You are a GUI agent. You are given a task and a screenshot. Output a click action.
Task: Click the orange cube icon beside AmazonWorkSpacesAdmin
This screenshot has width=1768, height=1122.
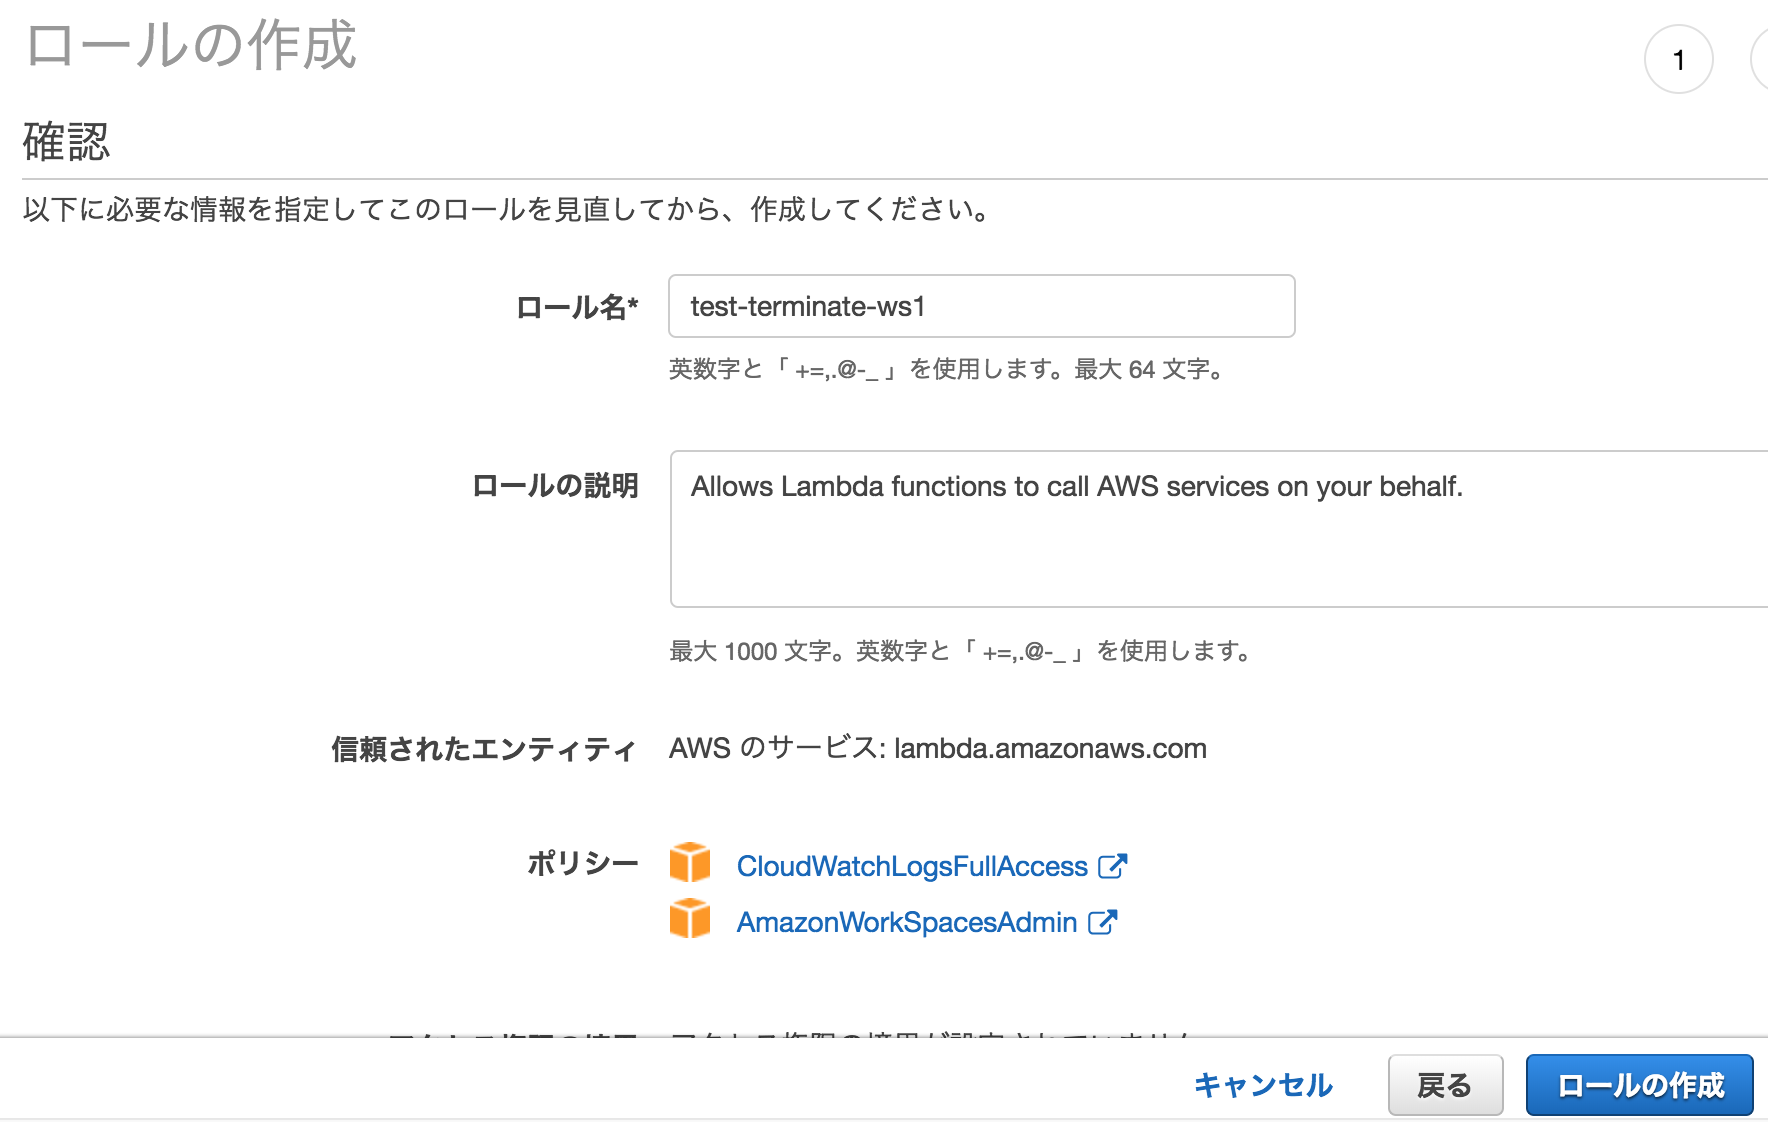[x=690, y=918]
